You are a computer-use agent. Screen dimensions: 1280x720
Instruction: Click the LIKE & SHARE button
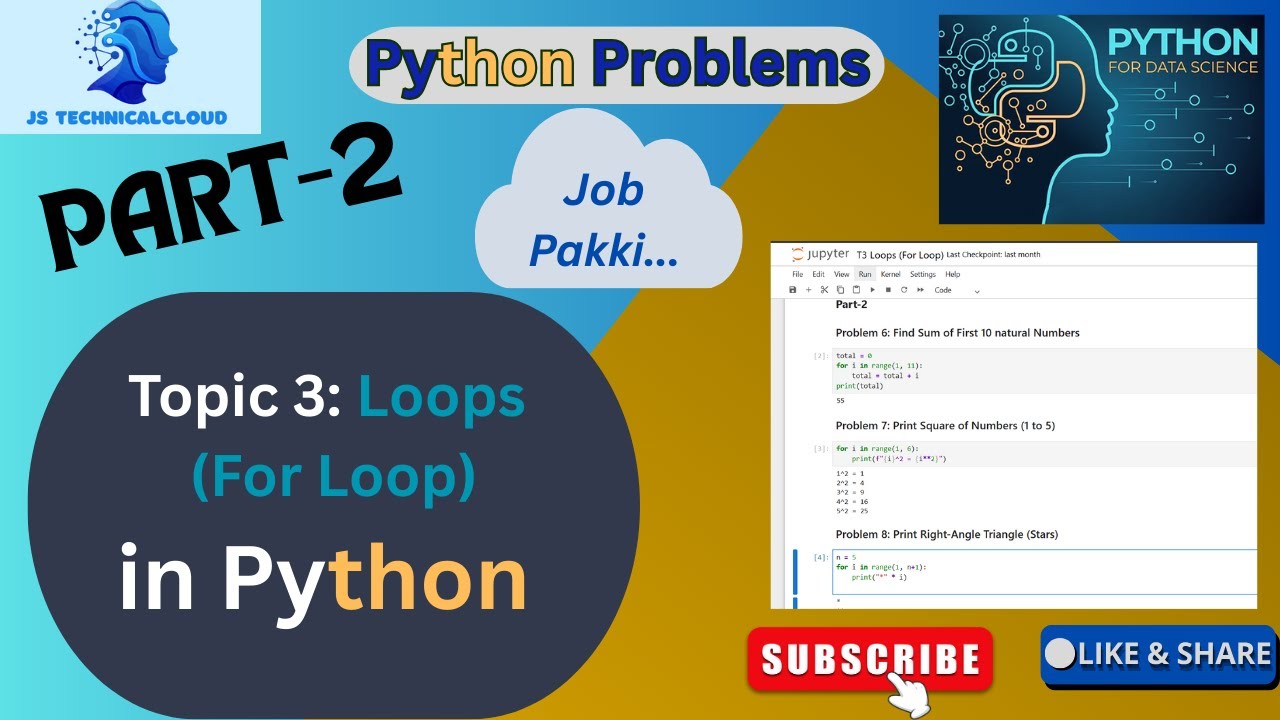point(1158,655)
